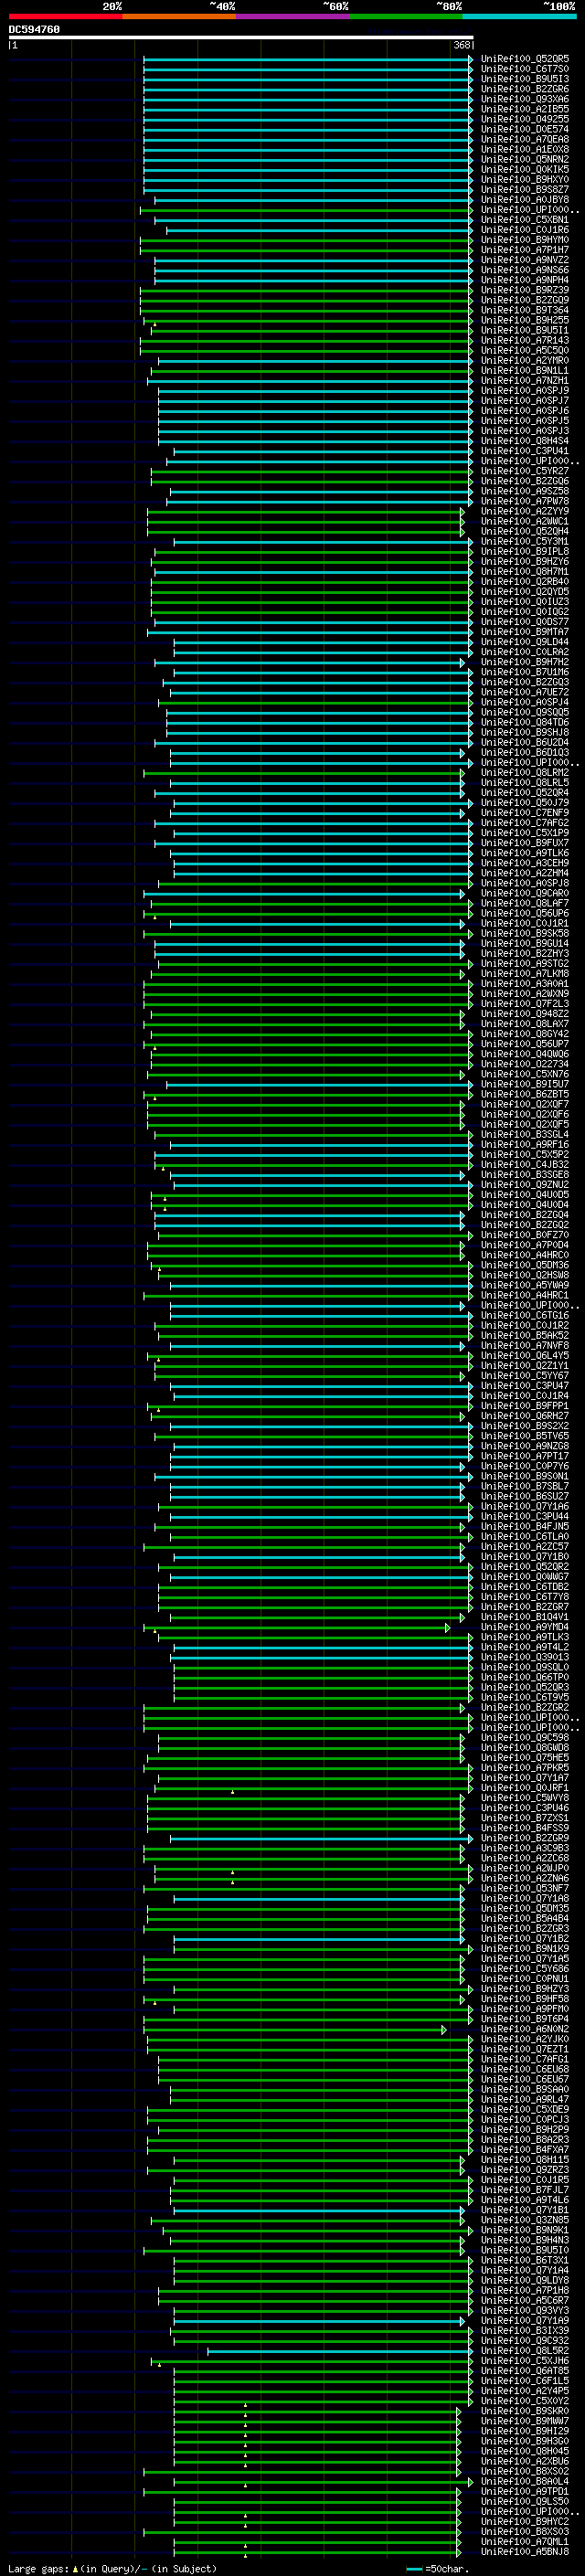Select the UniRef100_D0E574 hit label
Image resolution: width=585 pixels, height=2576 pixels.
pos(525,129)
